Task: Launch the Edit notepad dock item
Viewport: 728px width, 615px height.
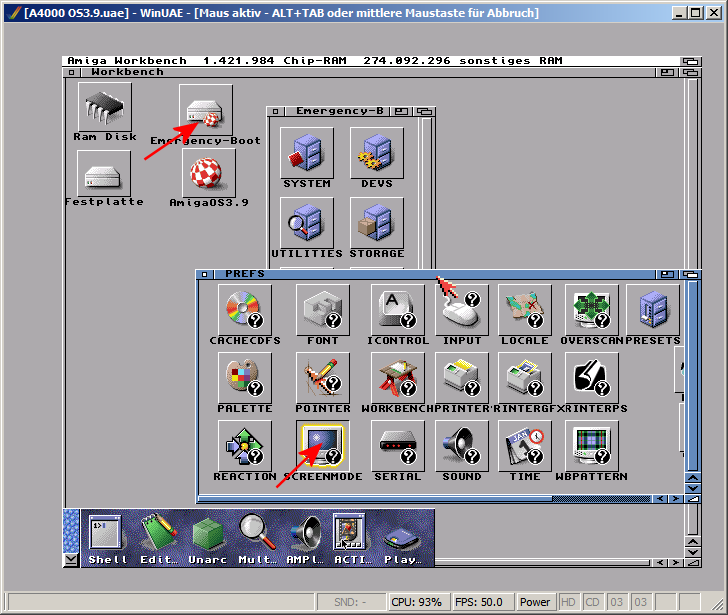Action: pos(159,538)
